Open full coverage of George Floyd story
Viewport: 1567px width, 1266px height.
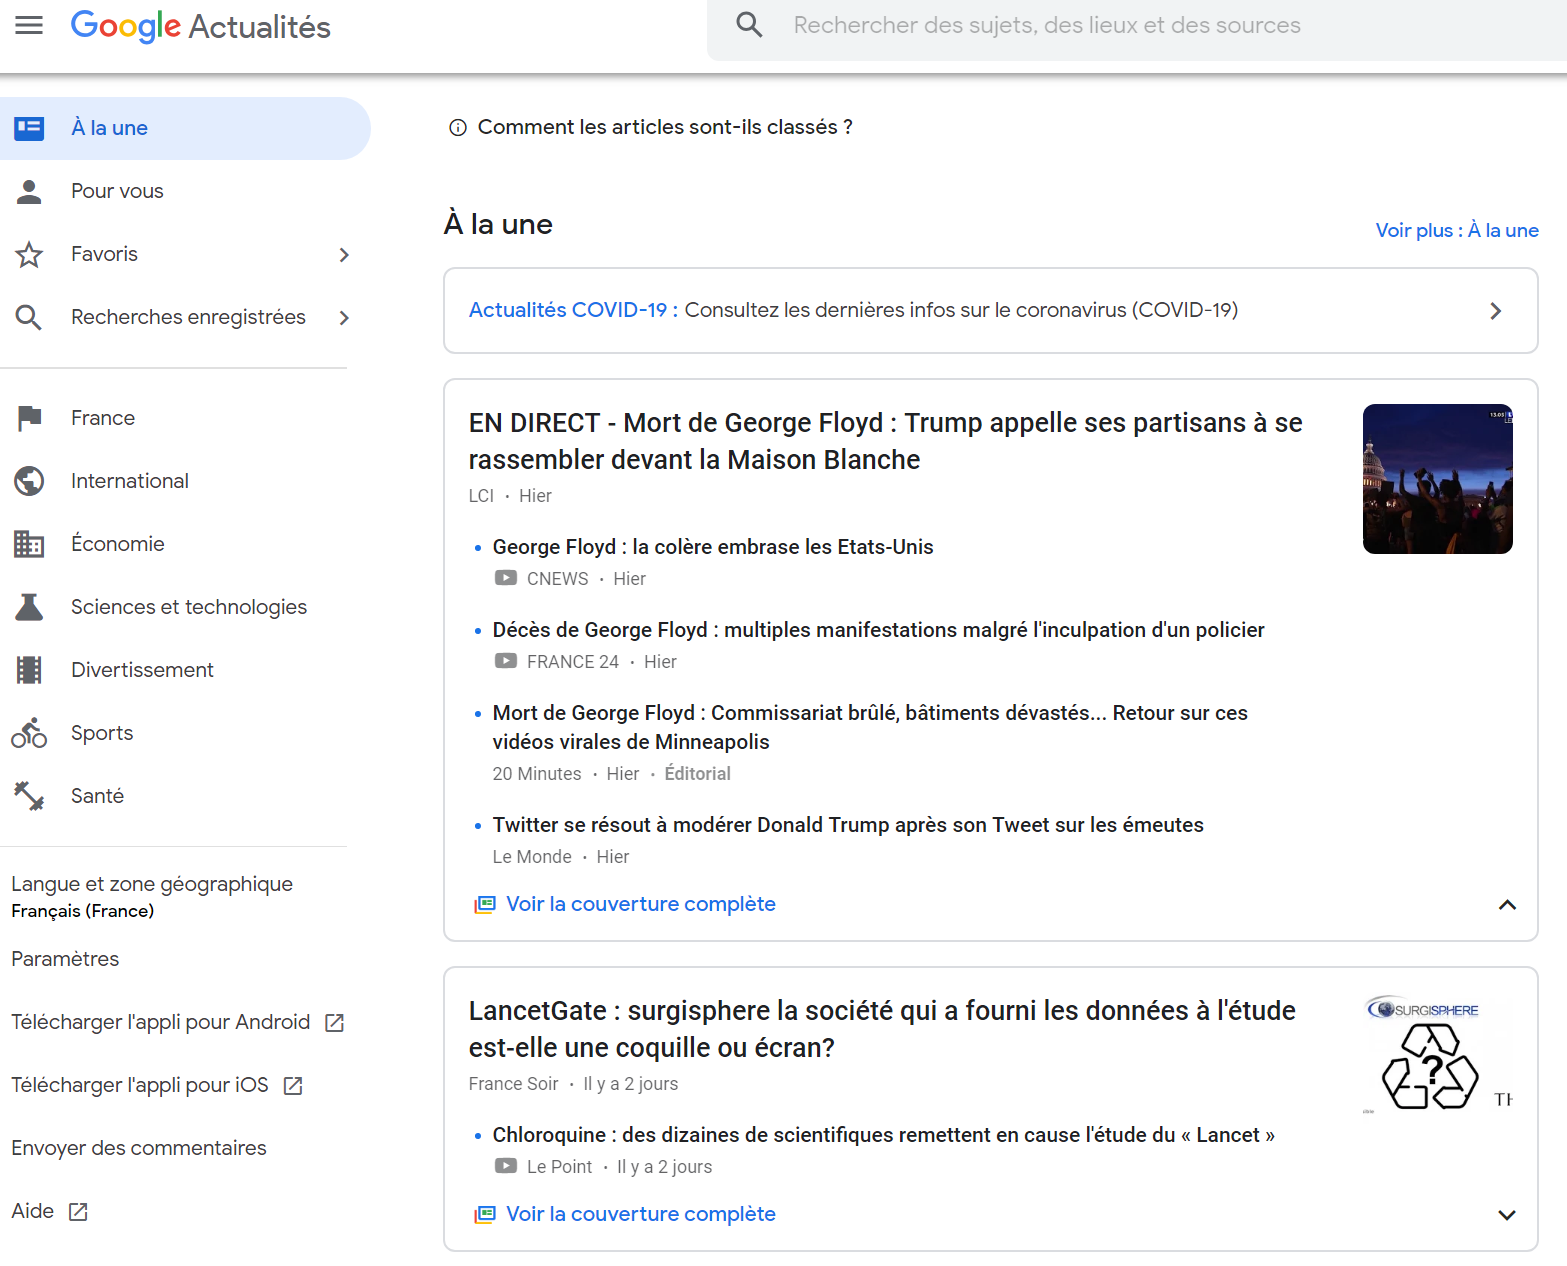(x=640, y=904)
